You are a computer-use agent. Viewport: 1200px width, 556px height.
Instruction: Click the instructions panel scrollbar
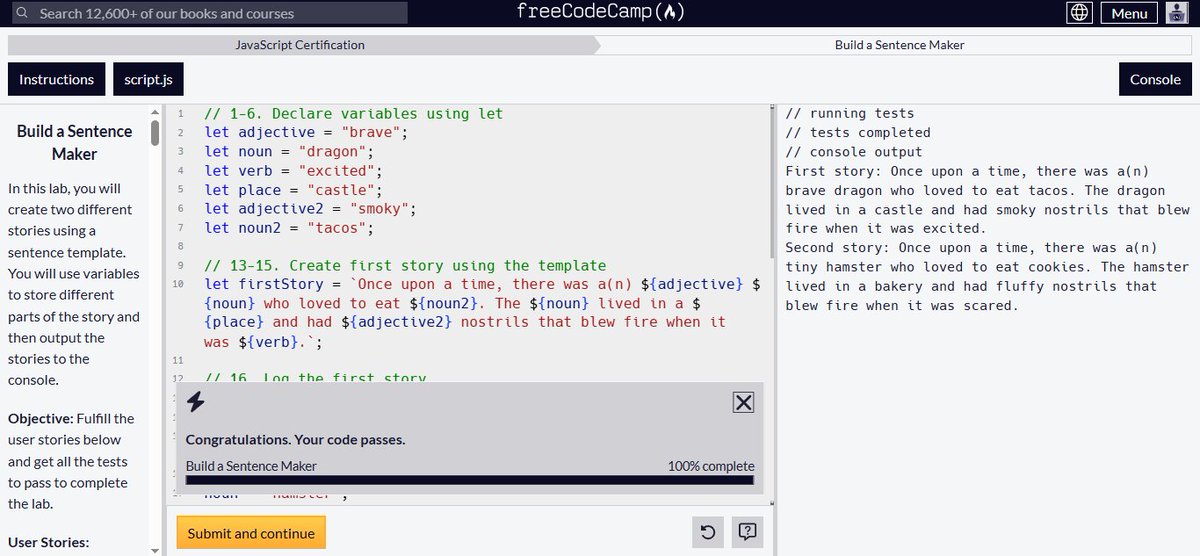click(x=155, y=133)
